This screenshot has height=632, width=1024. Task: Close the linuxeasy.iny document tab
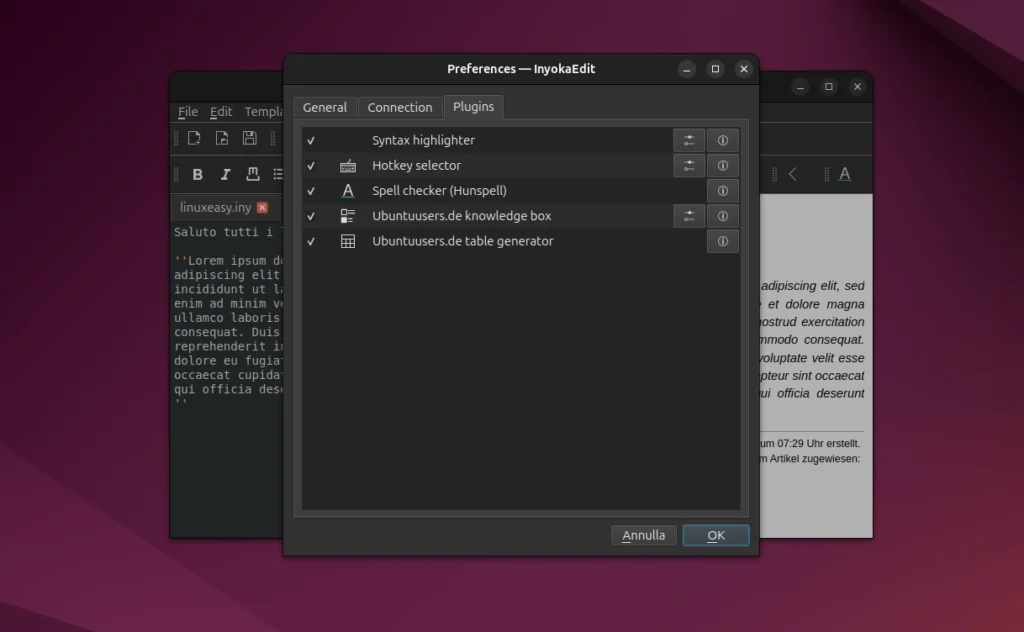click(x=261, y=207)
